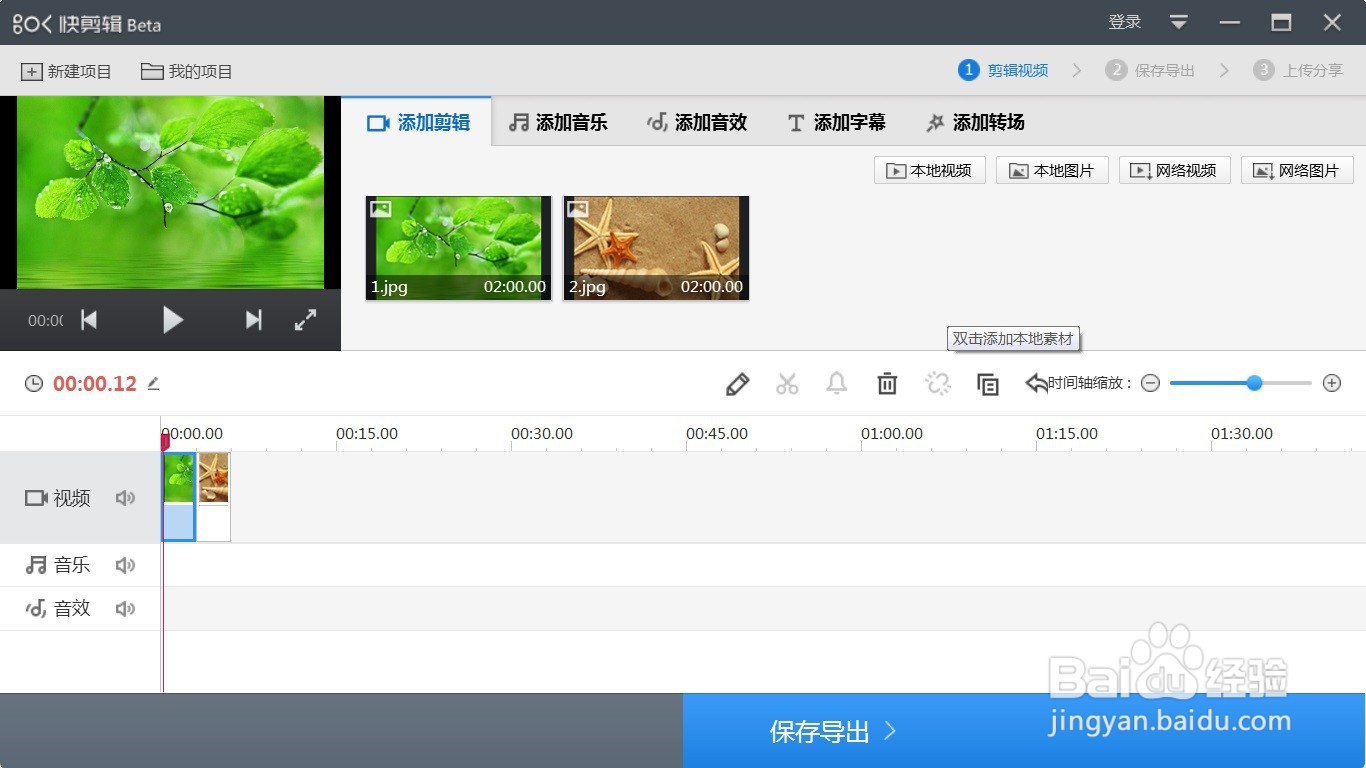Viewport: 1366px width, 768px height.
Task: Zoom in timeline with the plus icon
Action: [x=1332, y=383]
